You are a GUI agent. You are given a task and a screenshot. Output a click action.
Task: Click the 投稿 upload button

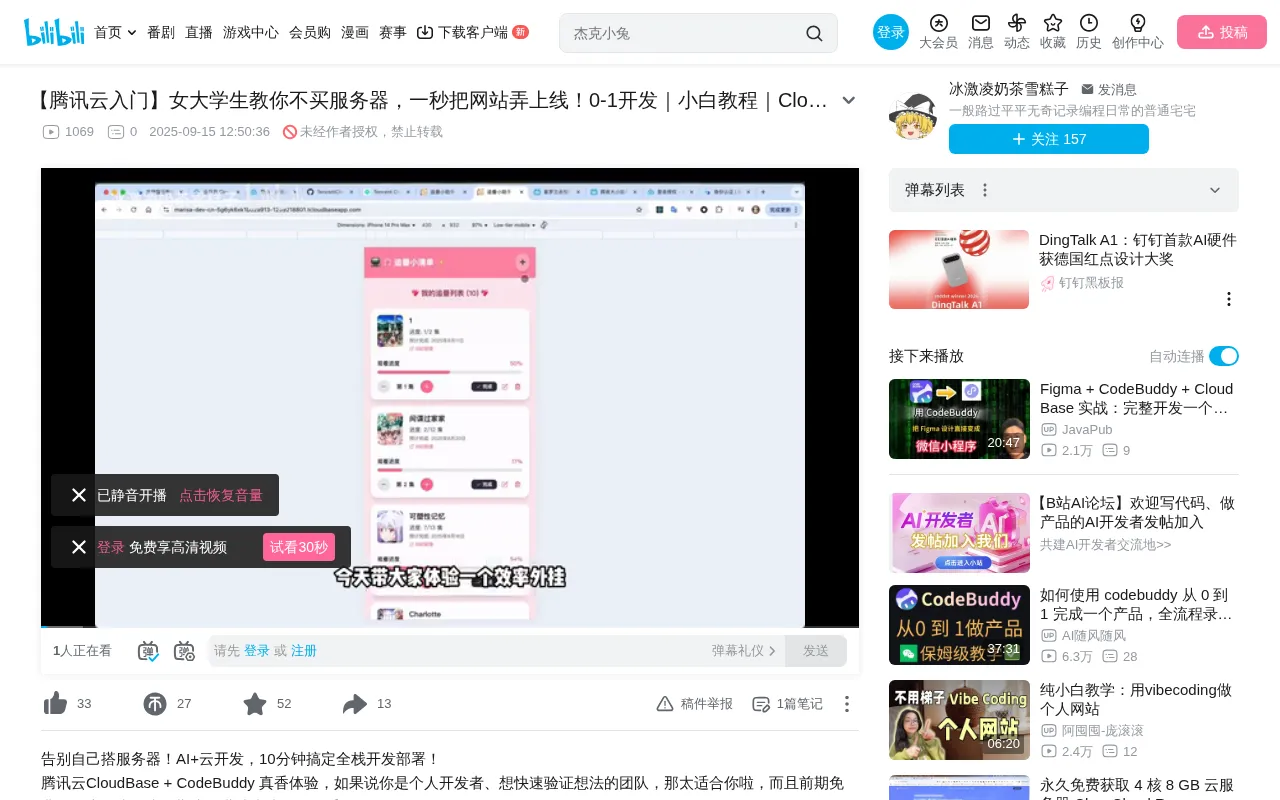pos(1222,32)
